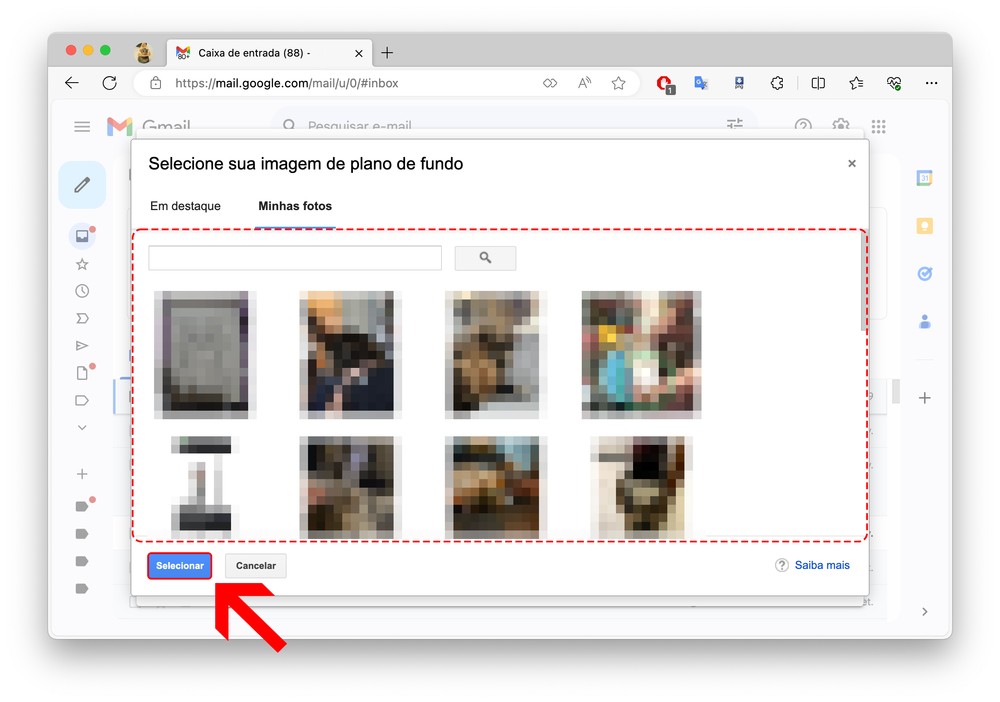
Task: Open Snoozed clock icon in sidebar
Action: click(82, 291)
